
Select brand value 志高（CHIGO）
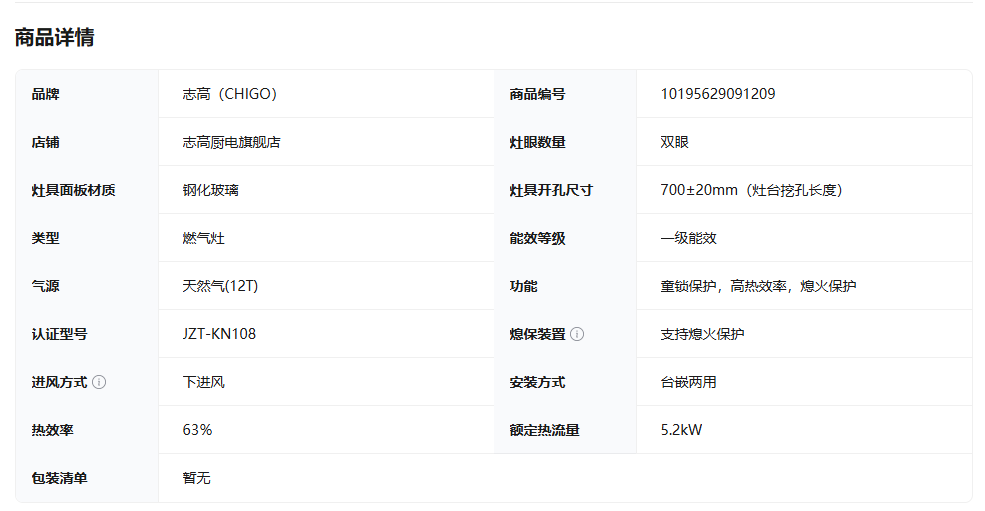pyautogui.click(x=229, y=94)
